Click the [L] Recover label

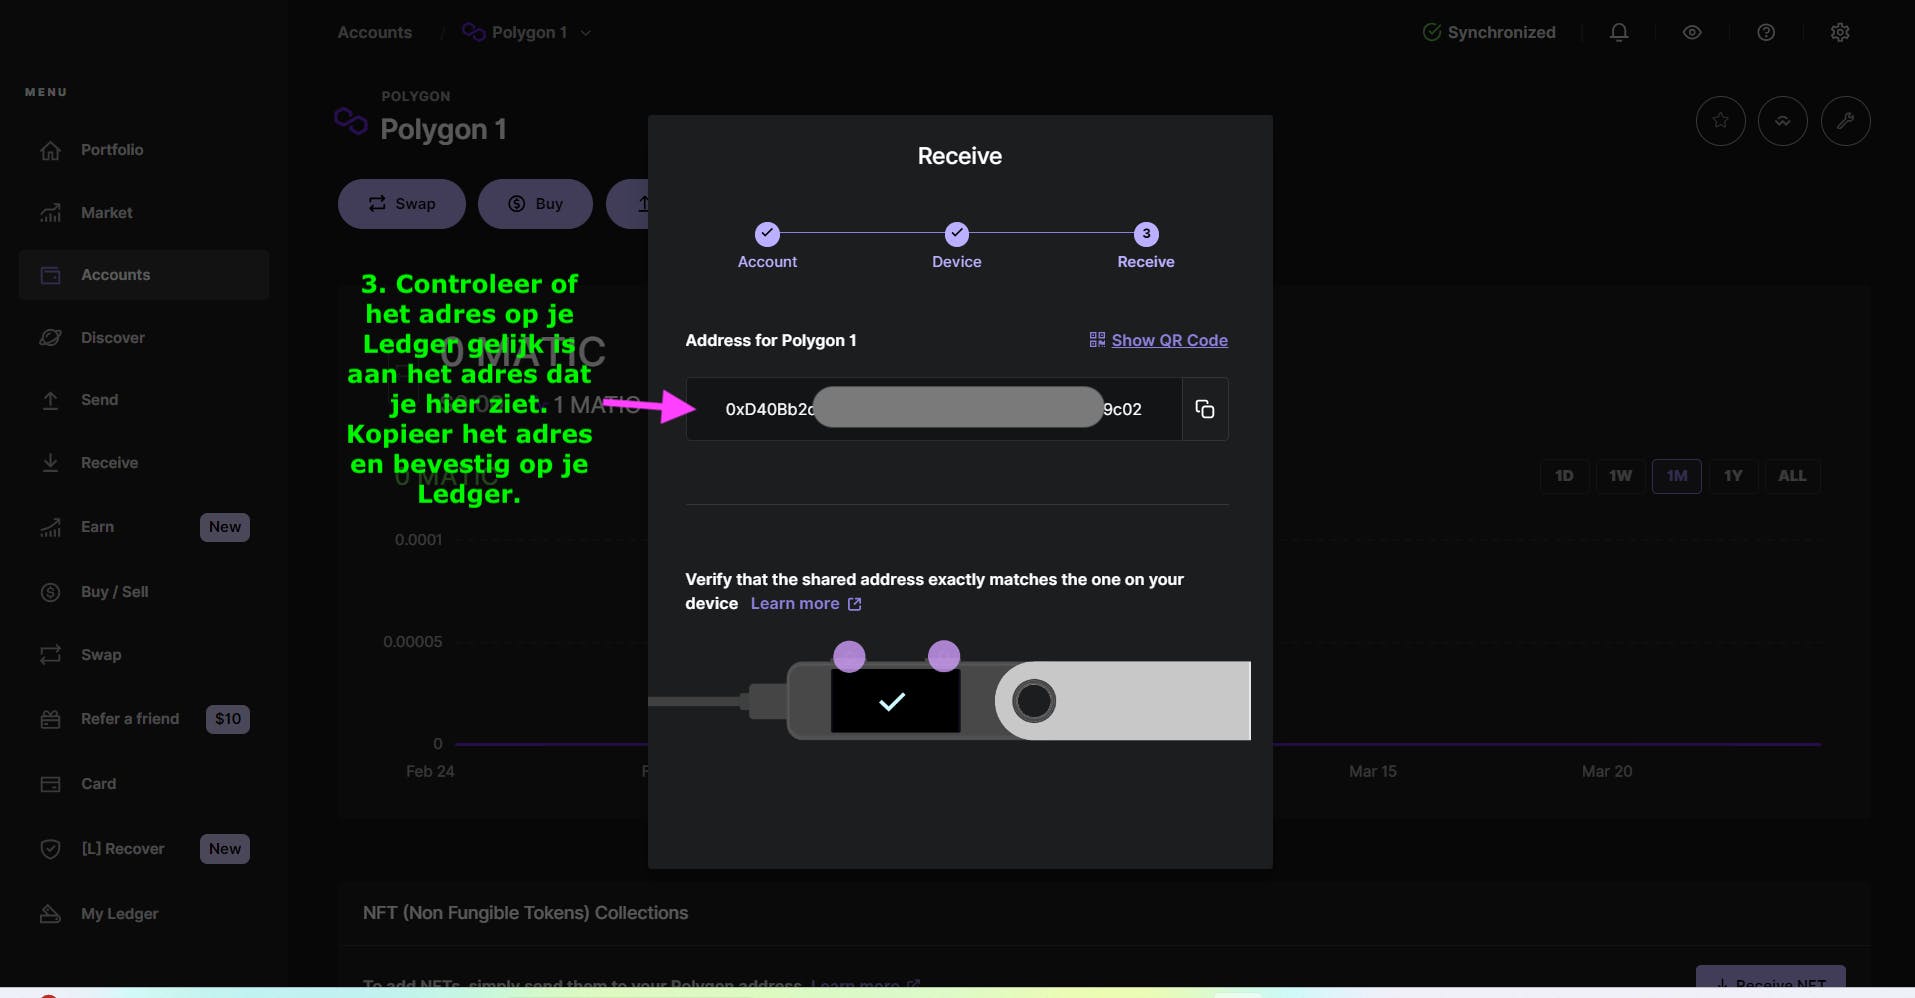122,849
